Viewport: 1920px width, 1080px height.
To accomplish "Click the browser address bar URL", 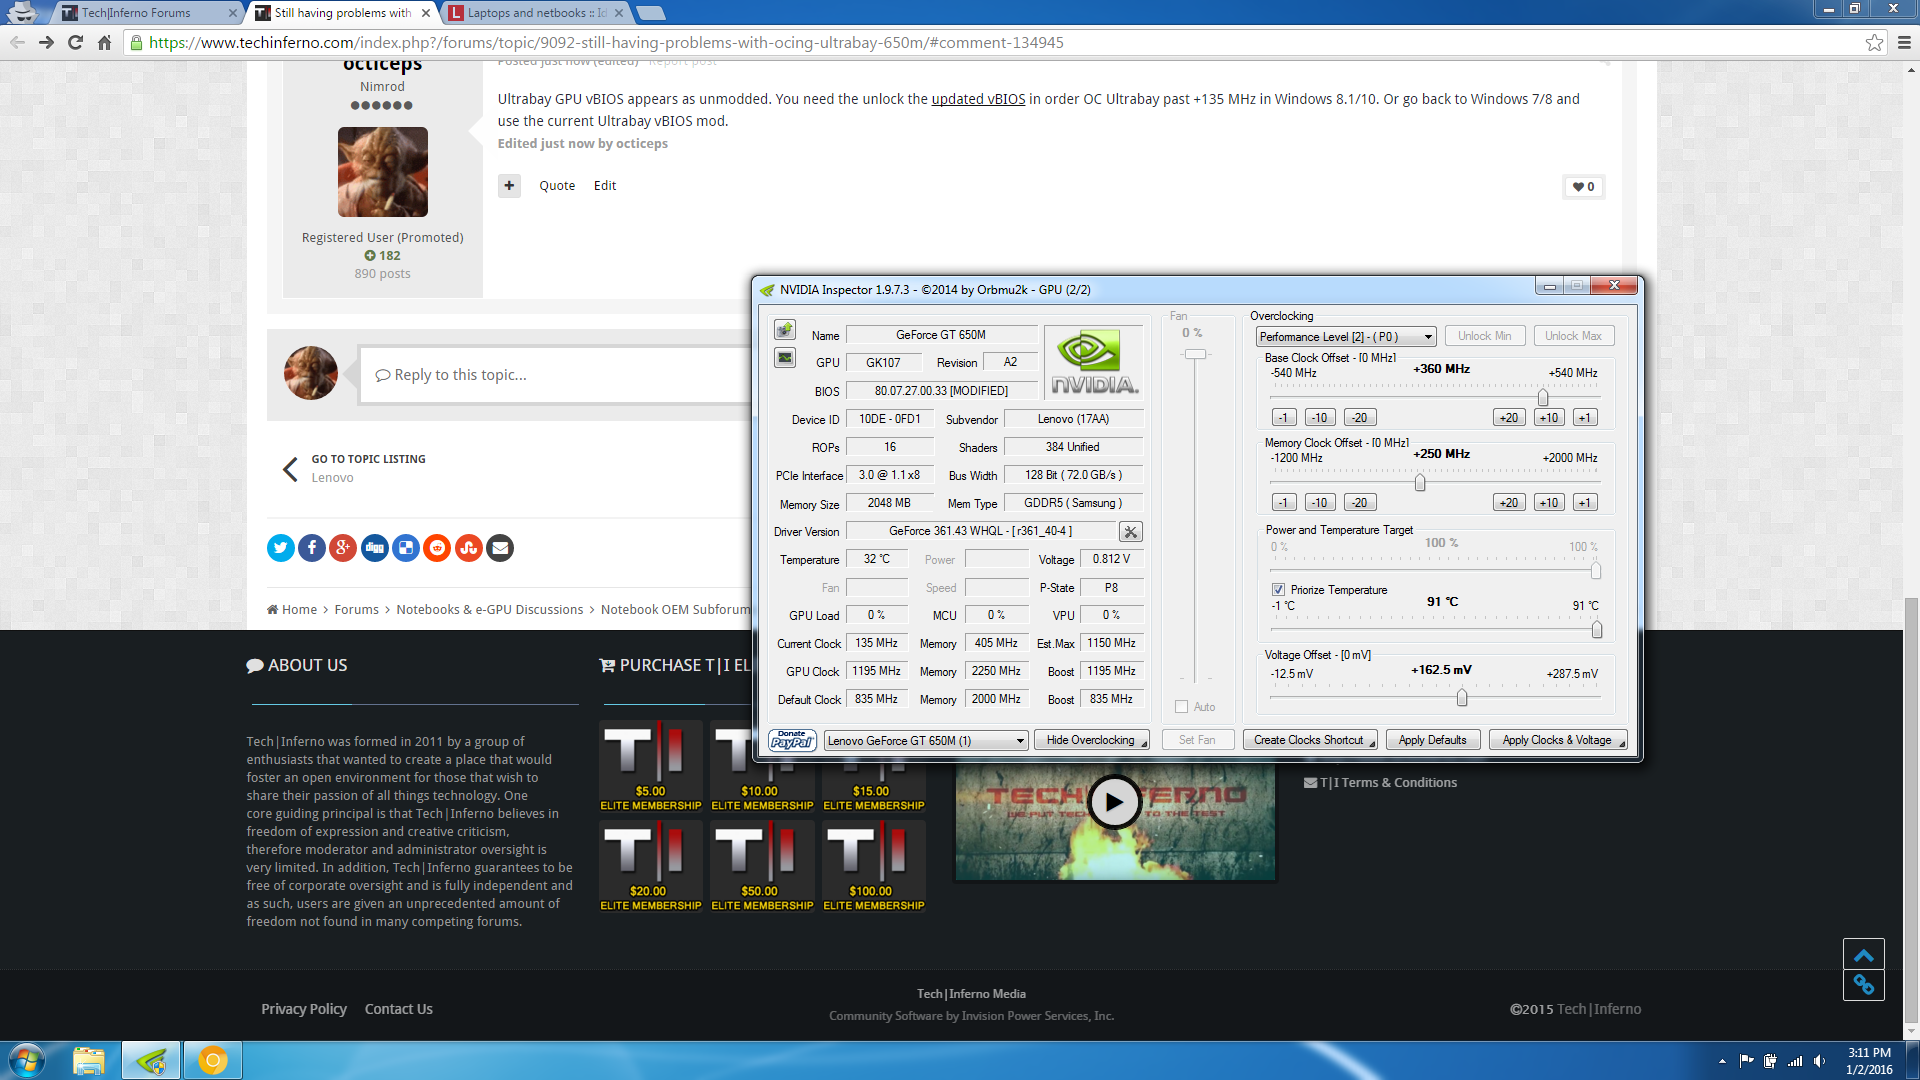I will [x=606, y=42].
